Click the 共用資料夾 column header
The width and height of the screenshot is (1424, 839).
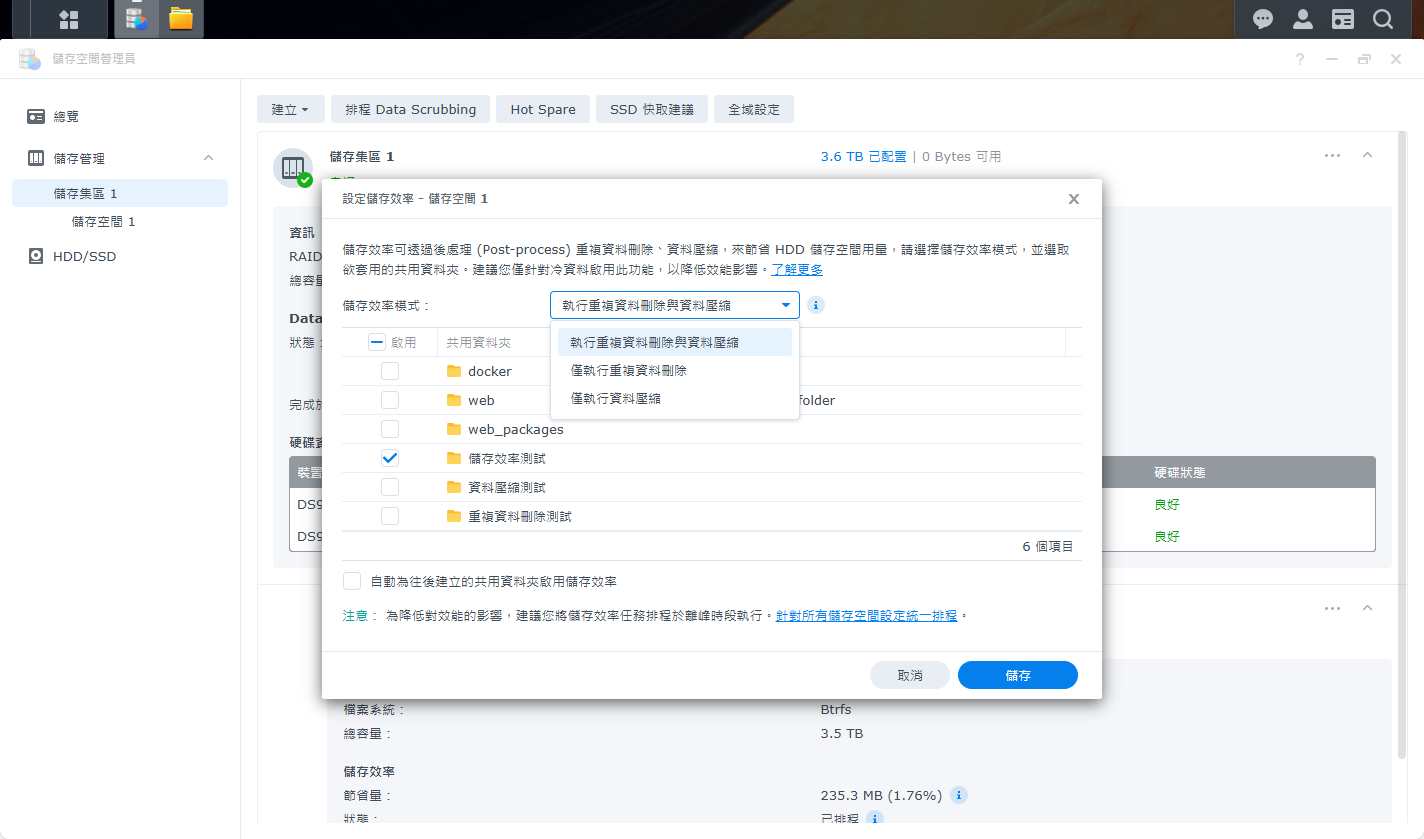(x=478, y=342)
